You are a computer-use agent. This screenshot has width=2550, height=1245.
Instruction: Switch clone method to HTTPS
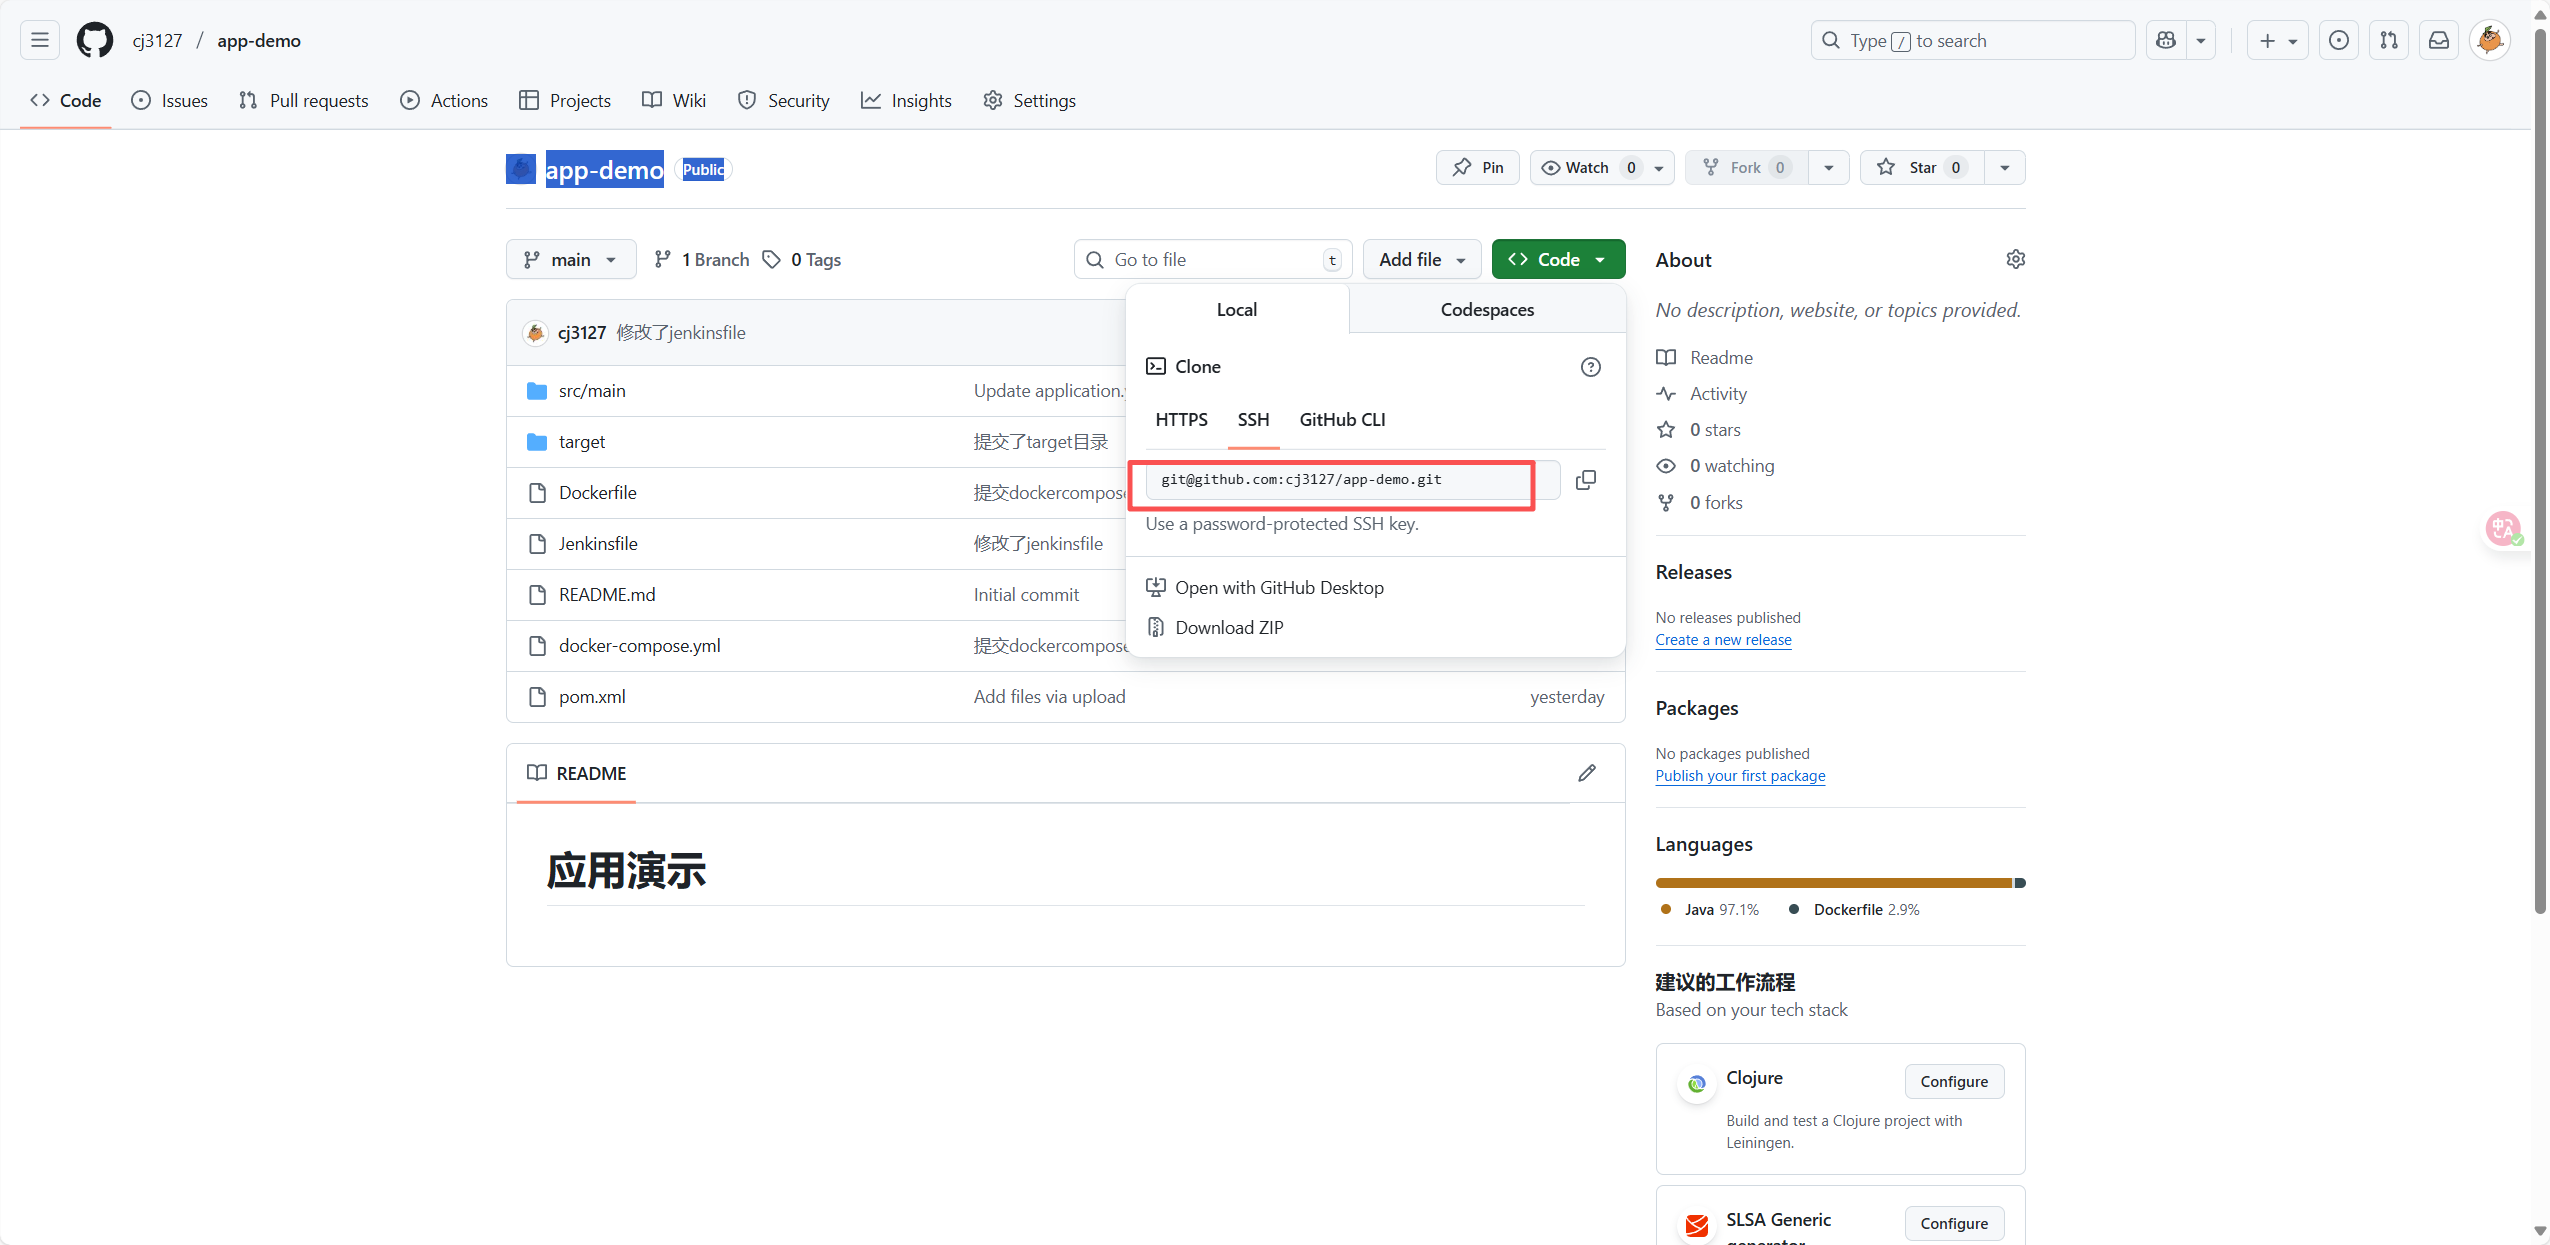1181,420
